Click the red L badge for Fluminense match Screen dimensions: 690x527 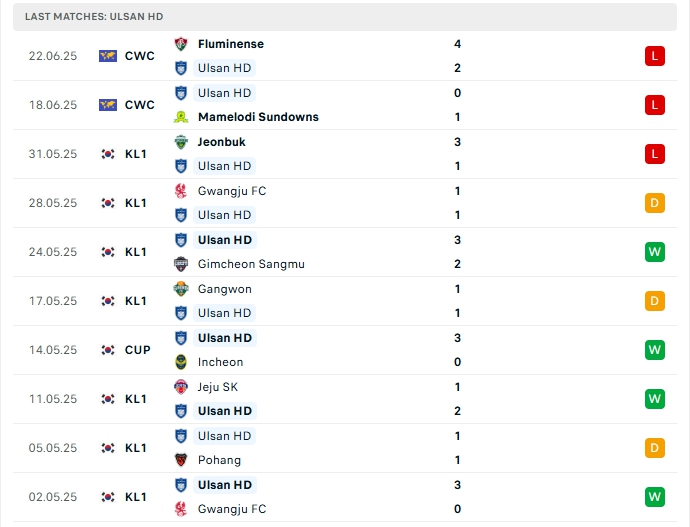pos(655,56)
